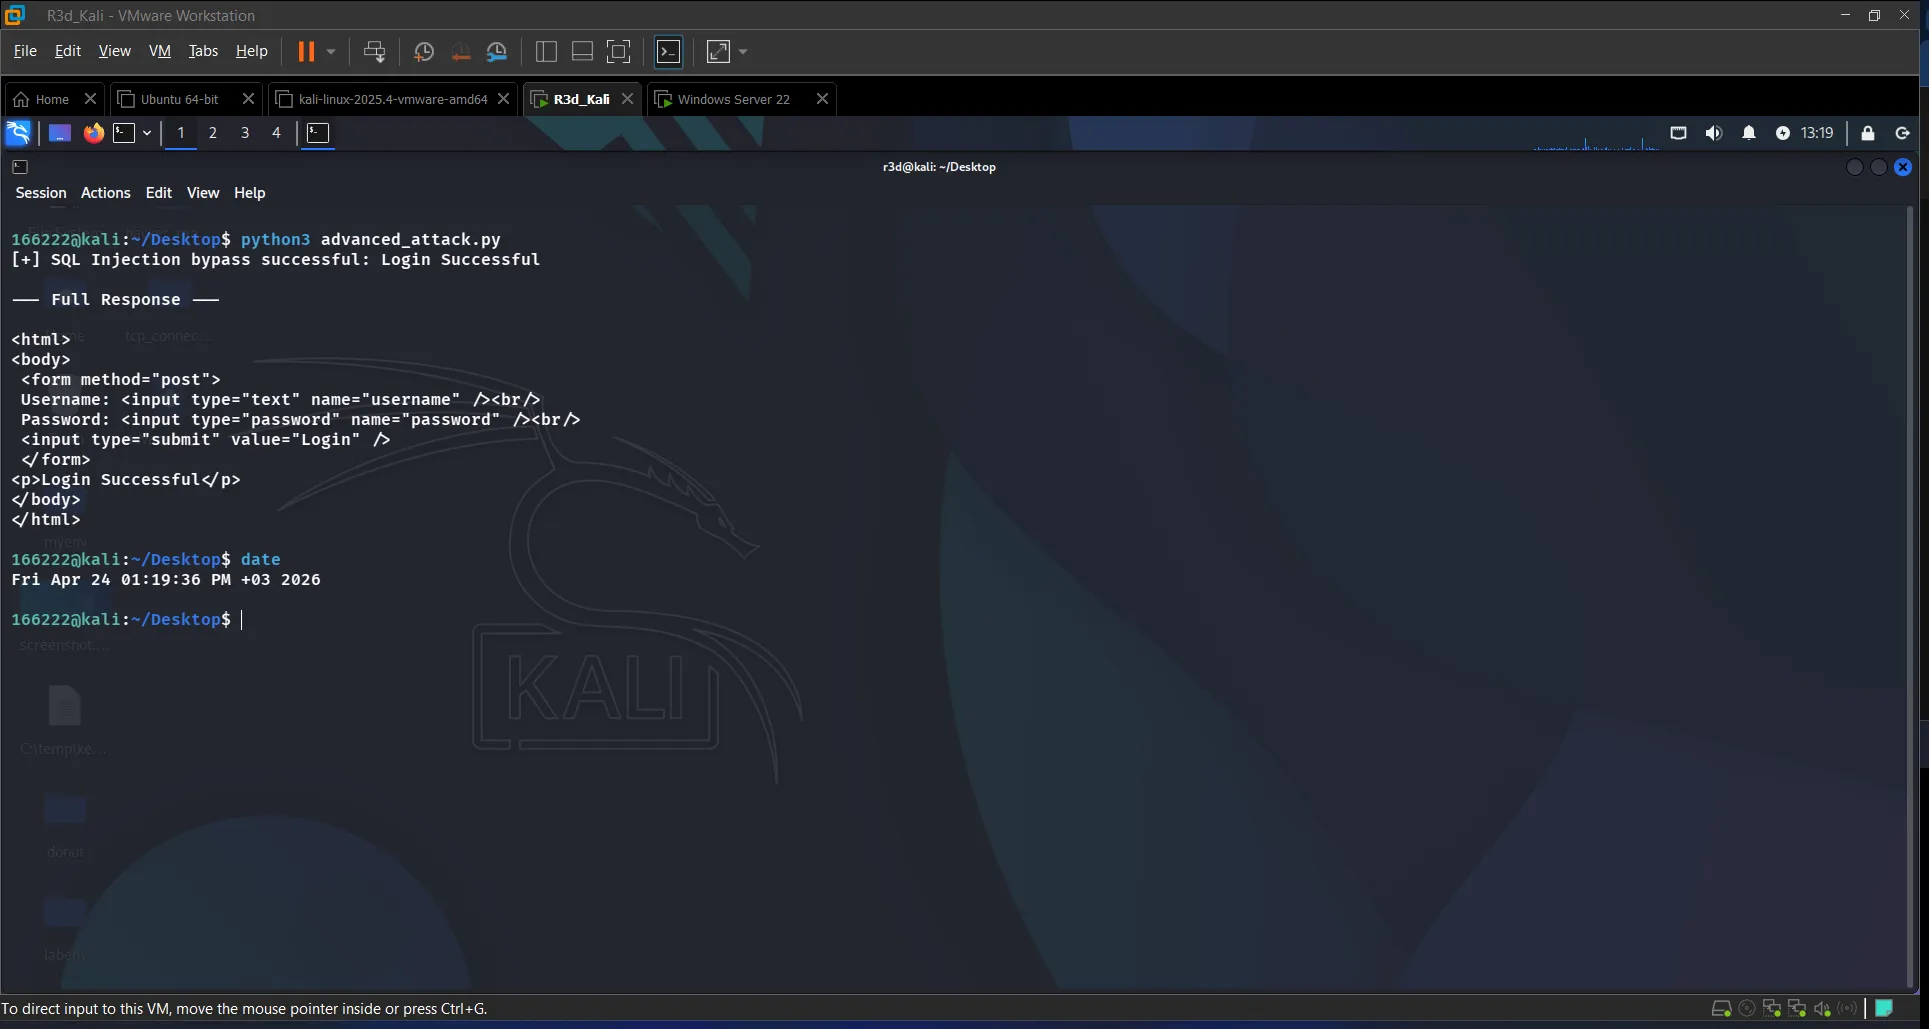Revert the VM to its previous snapshot
Screen dimensions: 1929x1029
pyautogui.click(x=460, y=51)
